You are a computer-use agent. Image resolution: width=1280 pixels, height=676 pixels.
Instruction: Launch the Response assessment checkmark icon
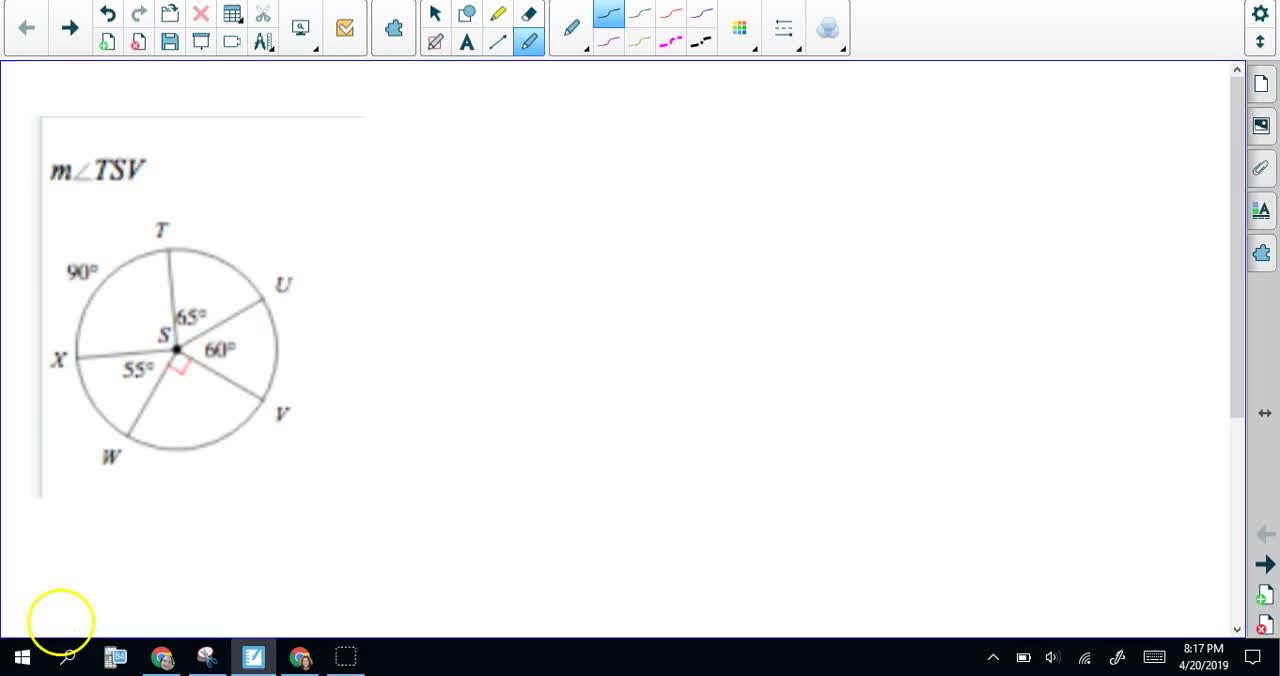[x=345, y=28]
